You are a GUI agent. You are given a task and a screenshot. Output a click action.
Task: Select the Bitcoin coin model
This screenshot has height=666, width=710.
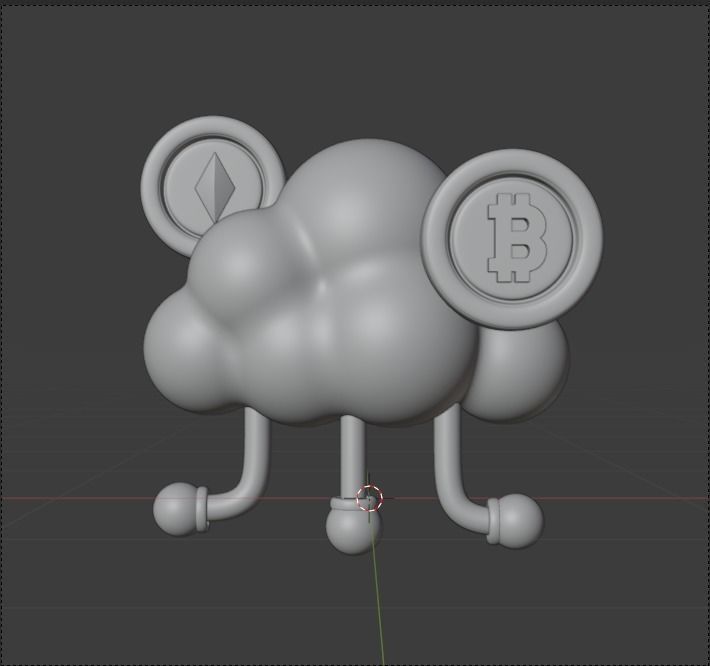512,240
